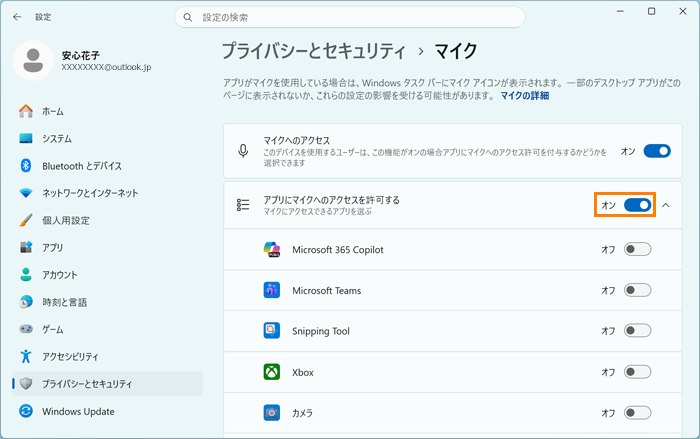Click the 個人用設定 paintbrush icon
This screenshot has height=439, width=700.
tap(26, 220)
